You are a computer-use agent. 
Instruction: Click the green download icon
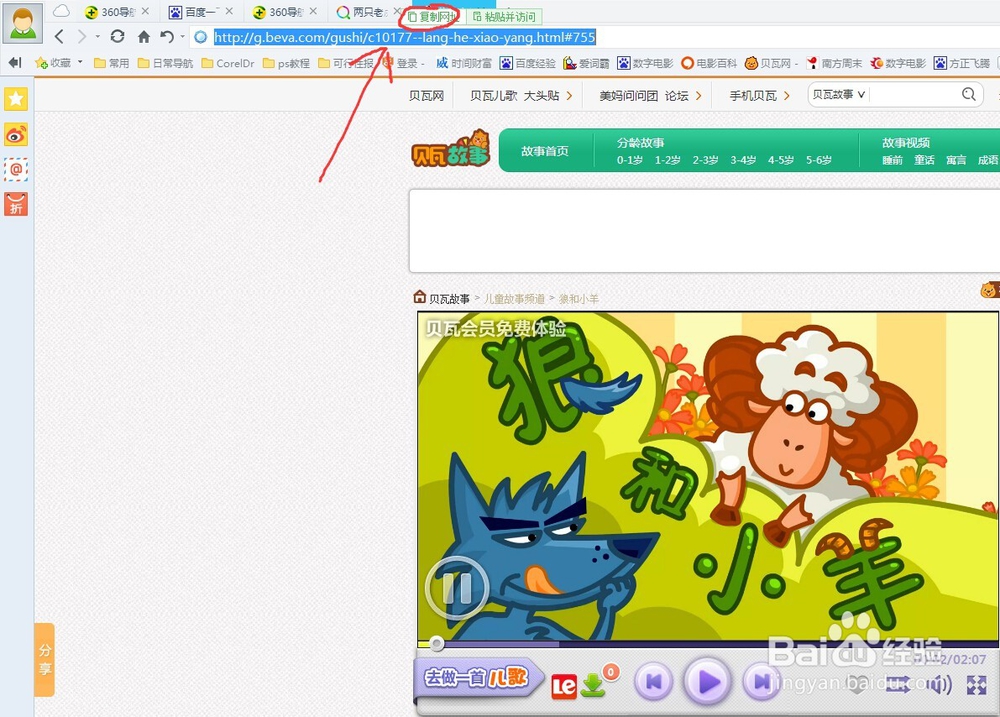593,685
